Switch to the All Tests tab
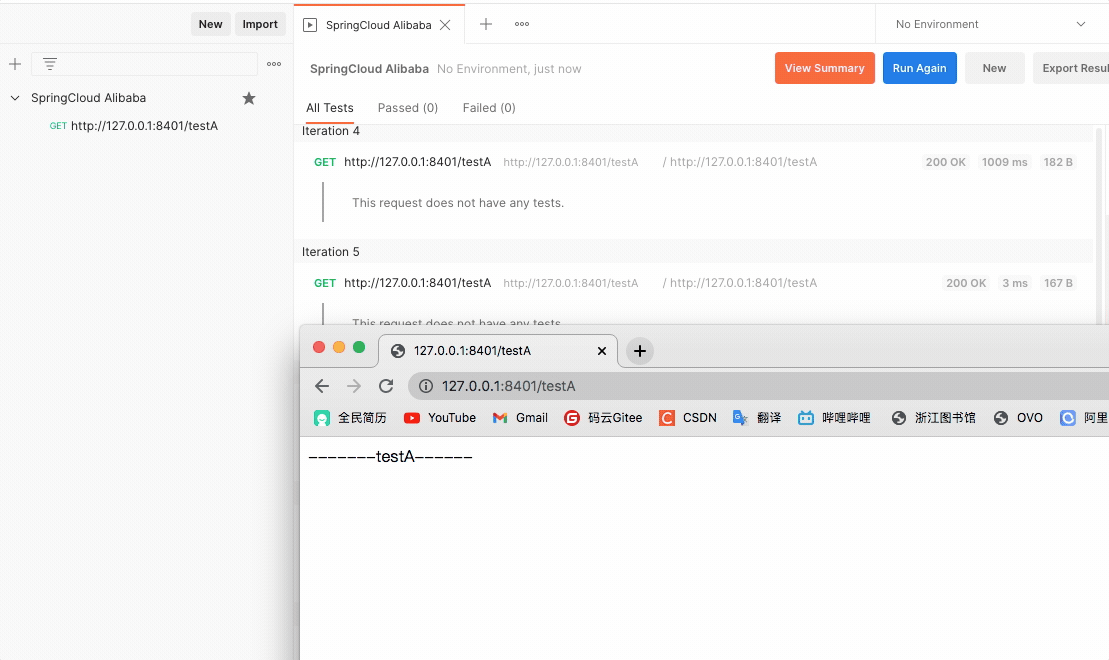This screenshot has height=660, width=1109. [330, 108]
